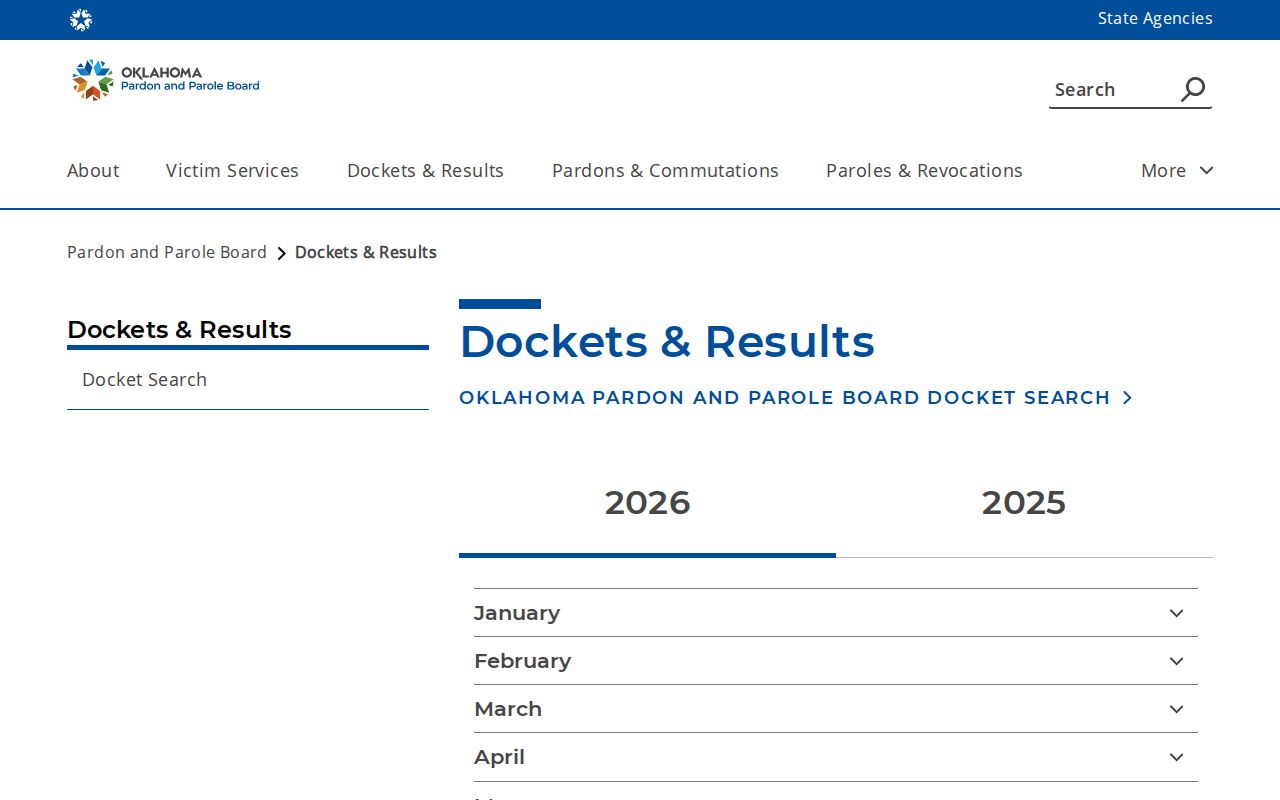Expand the More navigation dropdown

coord(1177,171)
